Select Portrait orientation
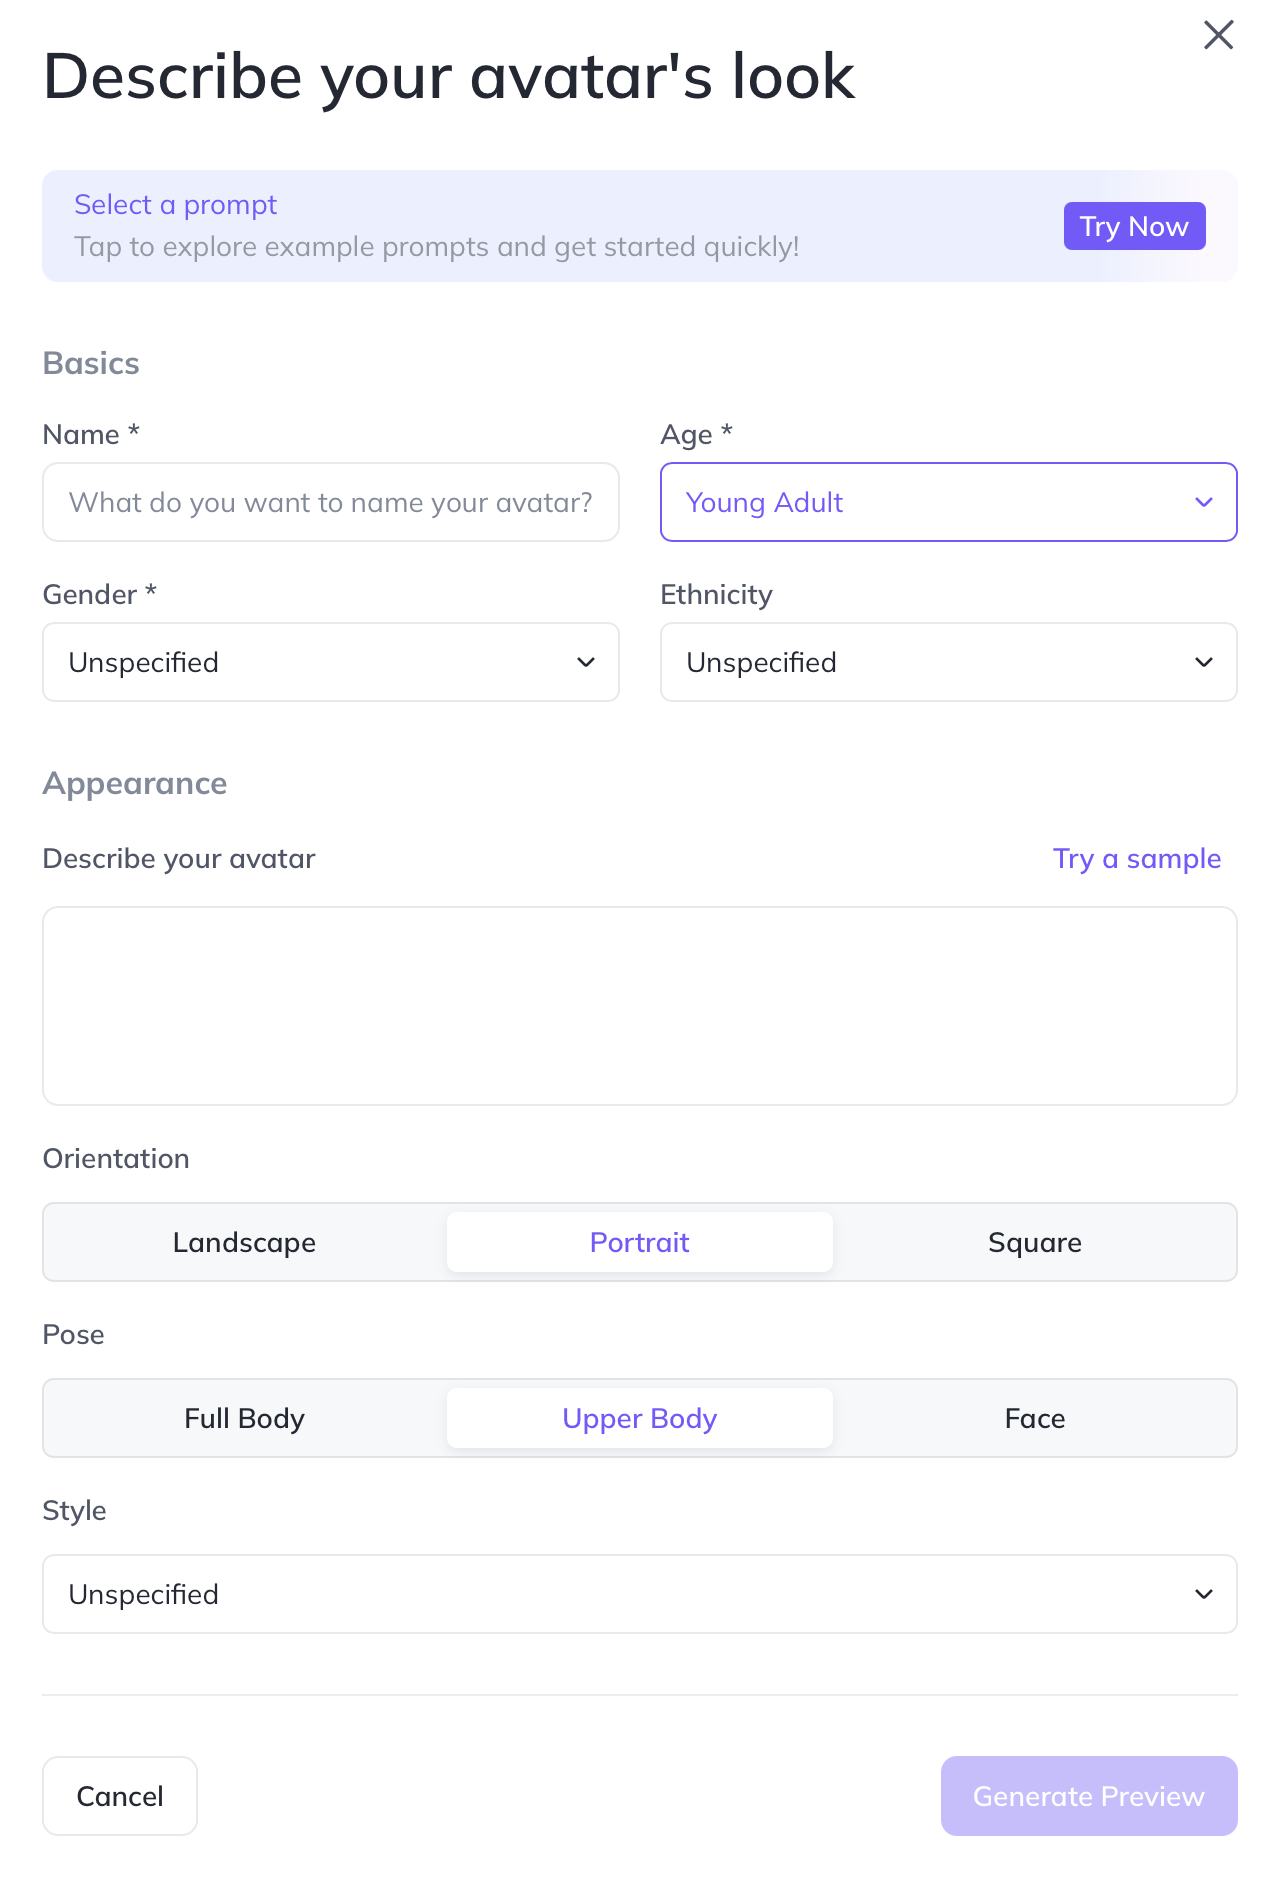 tap(640, 1242)
